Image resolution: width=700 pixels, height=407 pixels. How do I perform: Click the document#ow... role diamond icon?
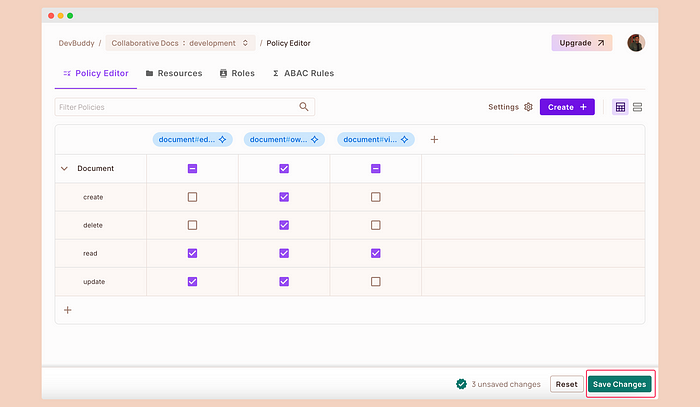(314, 139)
